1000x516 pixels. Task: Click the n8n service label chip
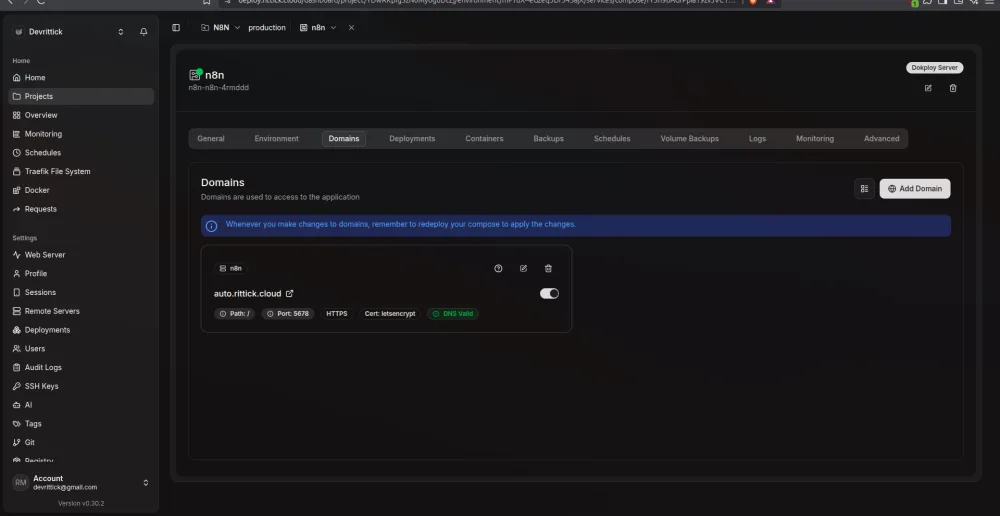pyautogui.click(x=230, y=269)
